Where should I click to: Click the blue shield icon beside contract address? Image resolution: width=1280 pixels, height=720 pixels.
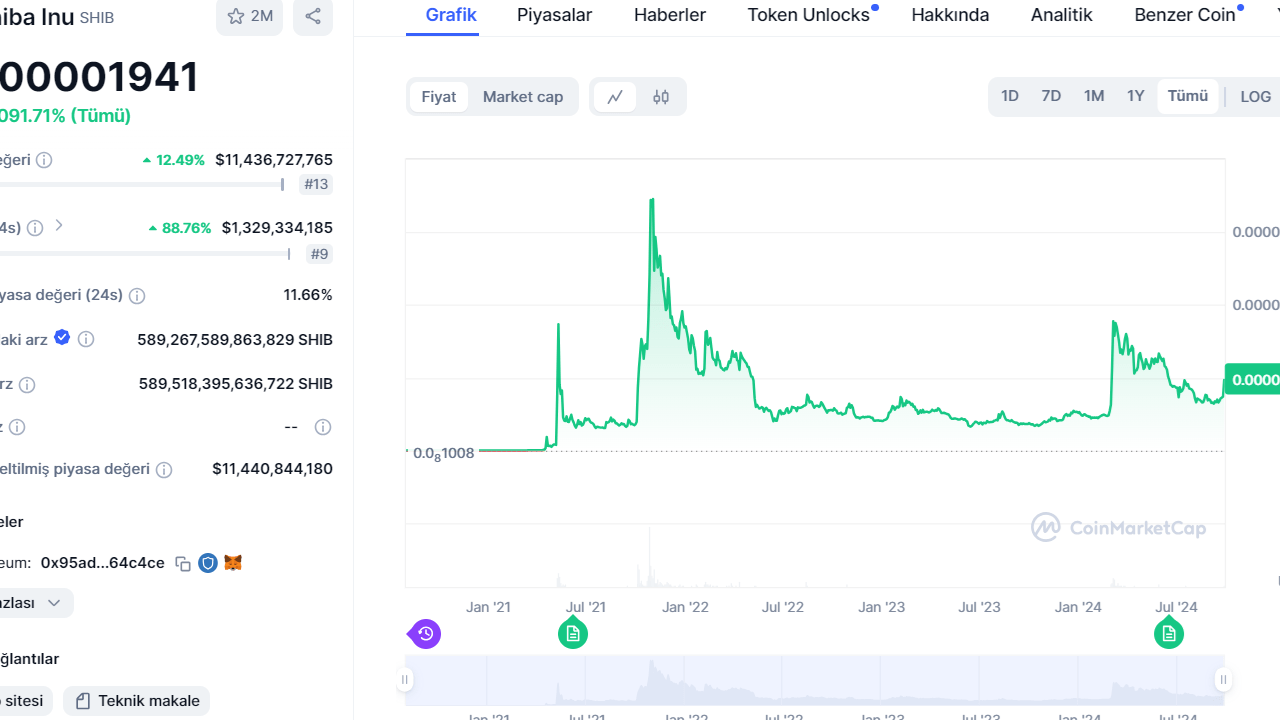point(208,563)
